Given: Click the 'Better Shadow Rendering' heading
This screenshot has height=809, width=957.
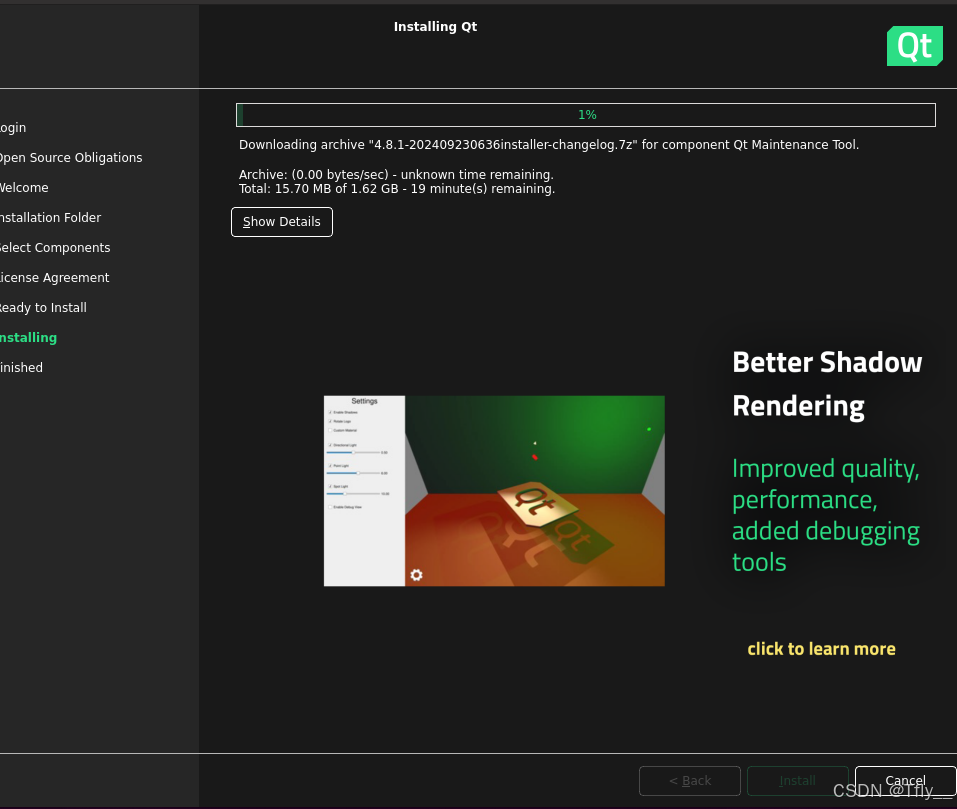Looking at the screenshot, I should pos(827,384).
